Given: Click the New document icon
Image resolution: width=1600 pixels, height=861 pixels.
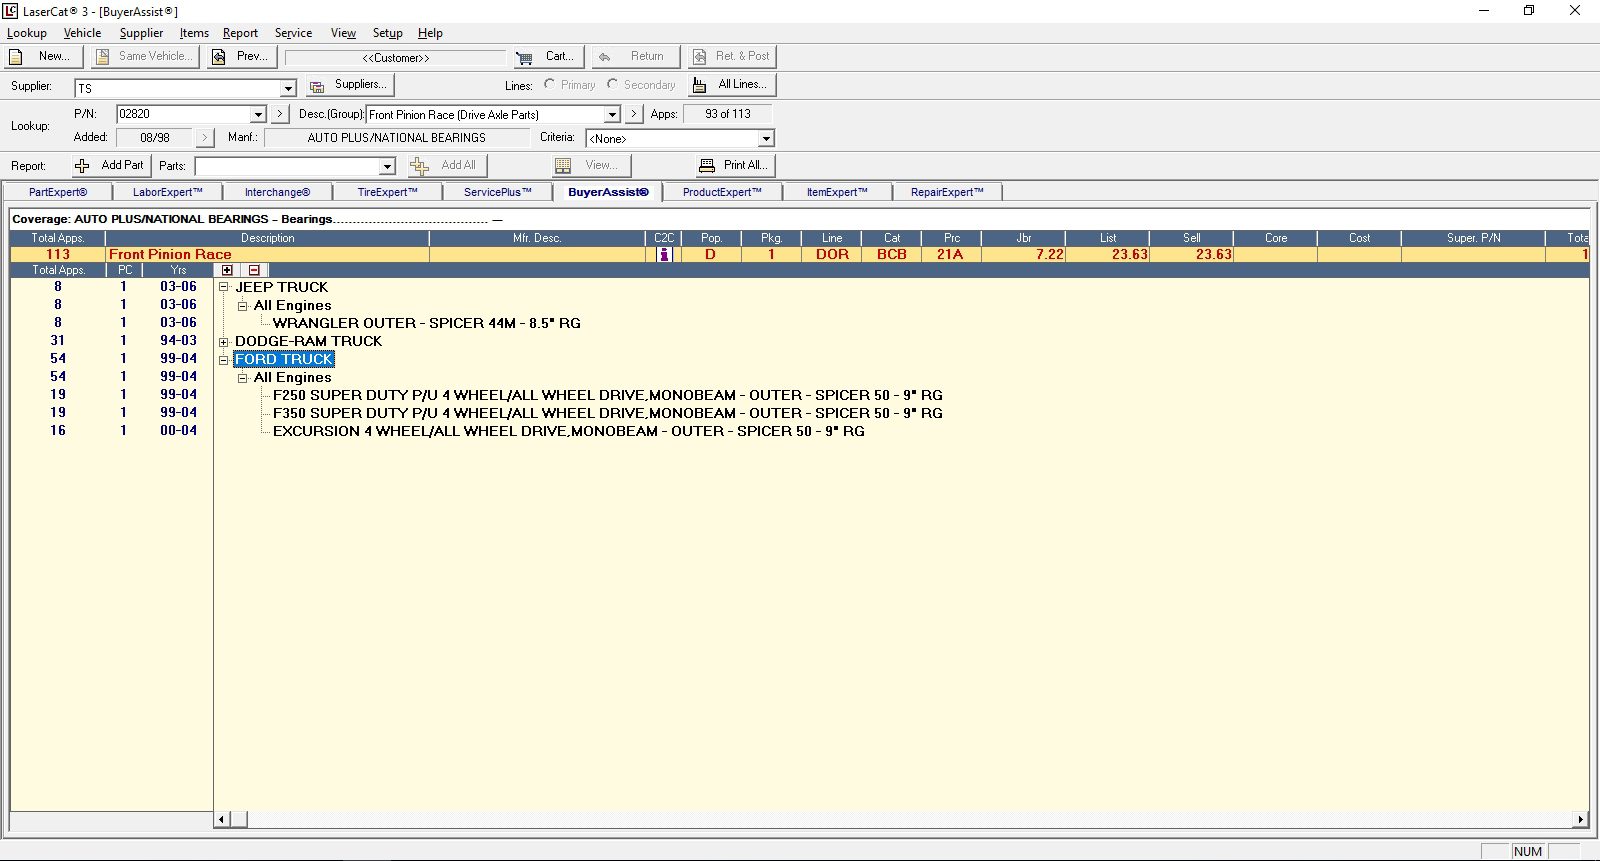Looking at the screenshot, I should [x=16, y=57].
